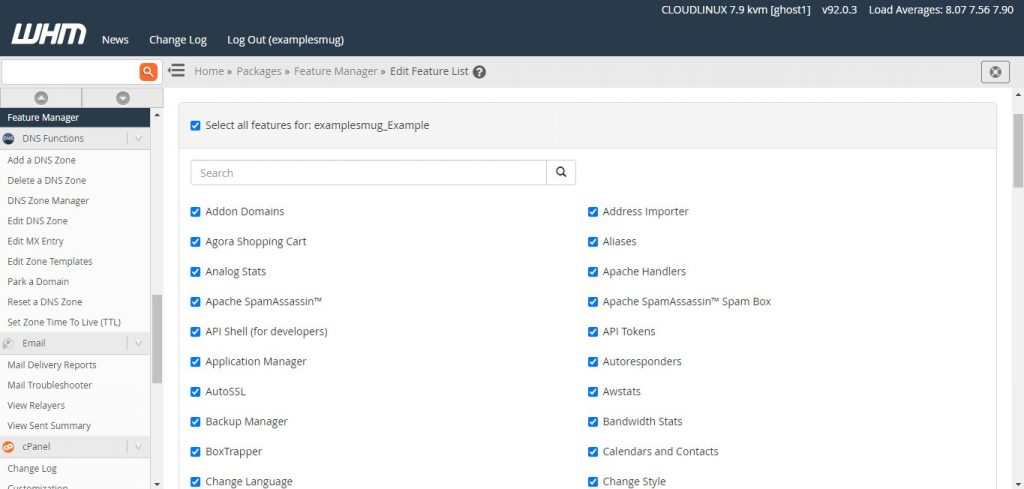Click the sidebar expand-all down arrow
This screenshot has height=489, width=1024.
123,97
